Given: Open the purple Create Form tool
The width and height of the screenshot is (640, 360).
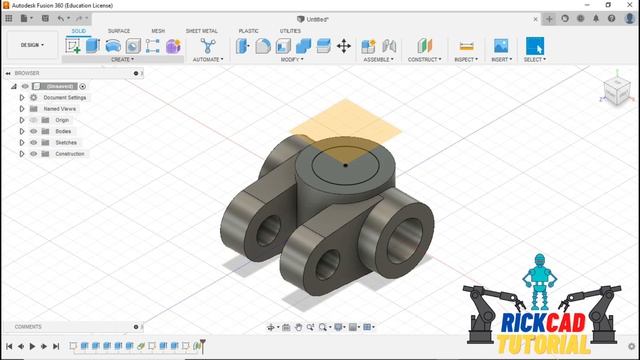Looking at the screenshot, I should click(x=173, y=46).
